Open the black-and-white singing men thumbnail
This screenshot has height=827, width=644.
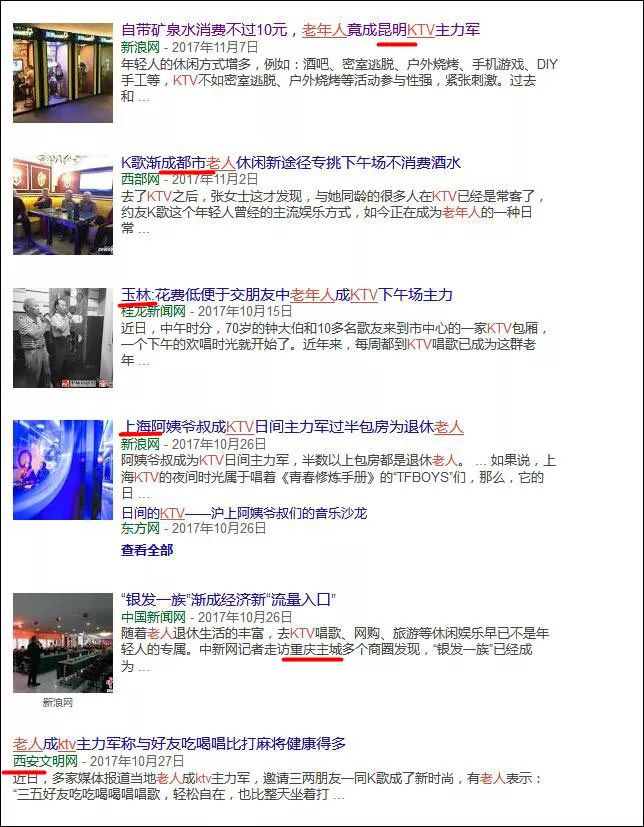63,338
